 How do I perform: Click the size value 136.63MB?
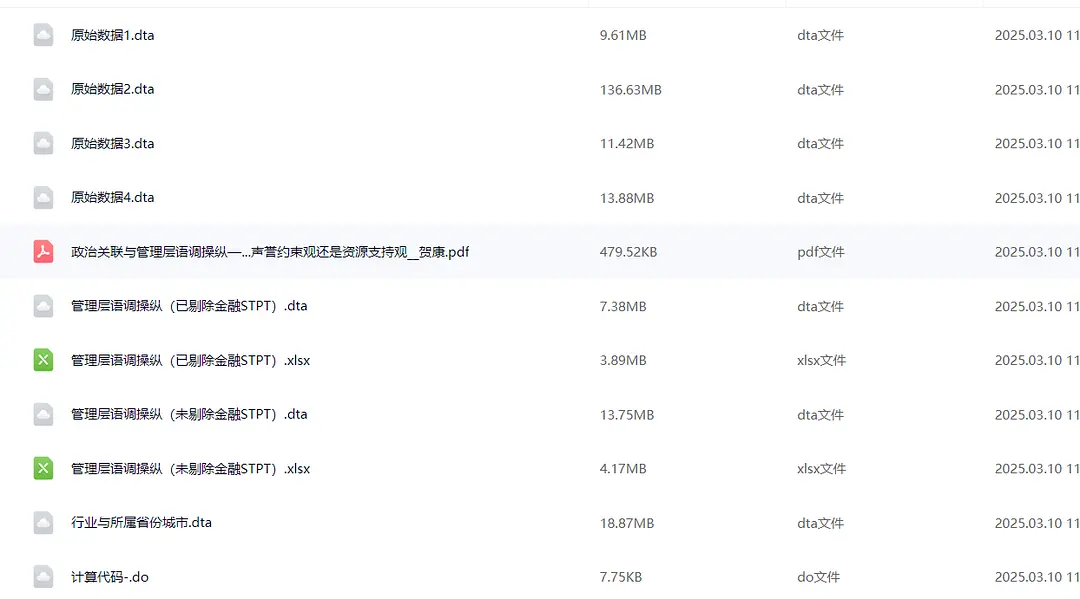(x=630, y=90)
